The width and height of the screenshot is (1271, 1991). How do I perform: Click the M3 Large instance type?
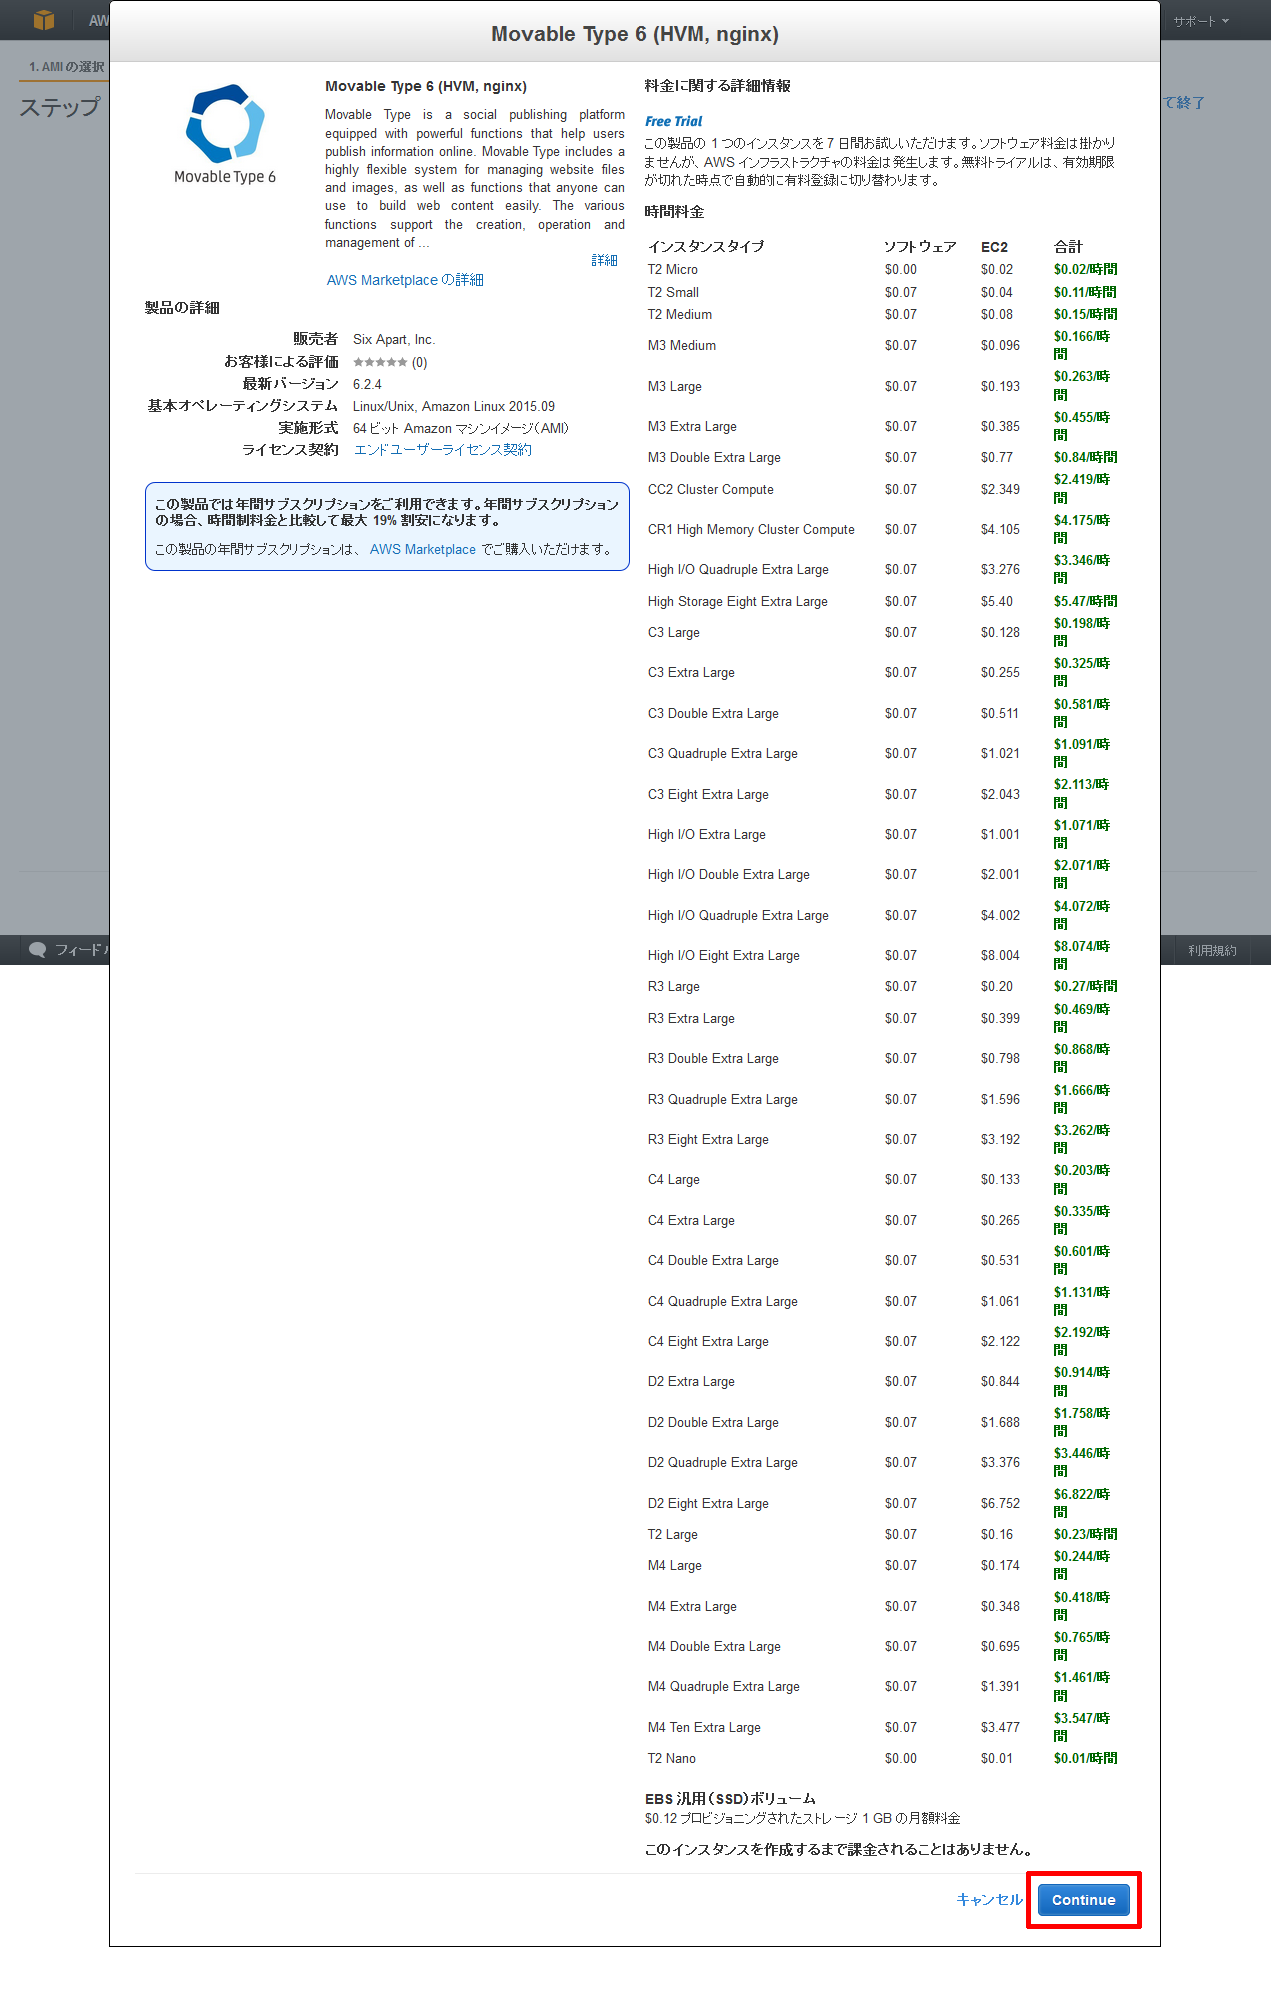pyautogui.click(x=675, y=387)
